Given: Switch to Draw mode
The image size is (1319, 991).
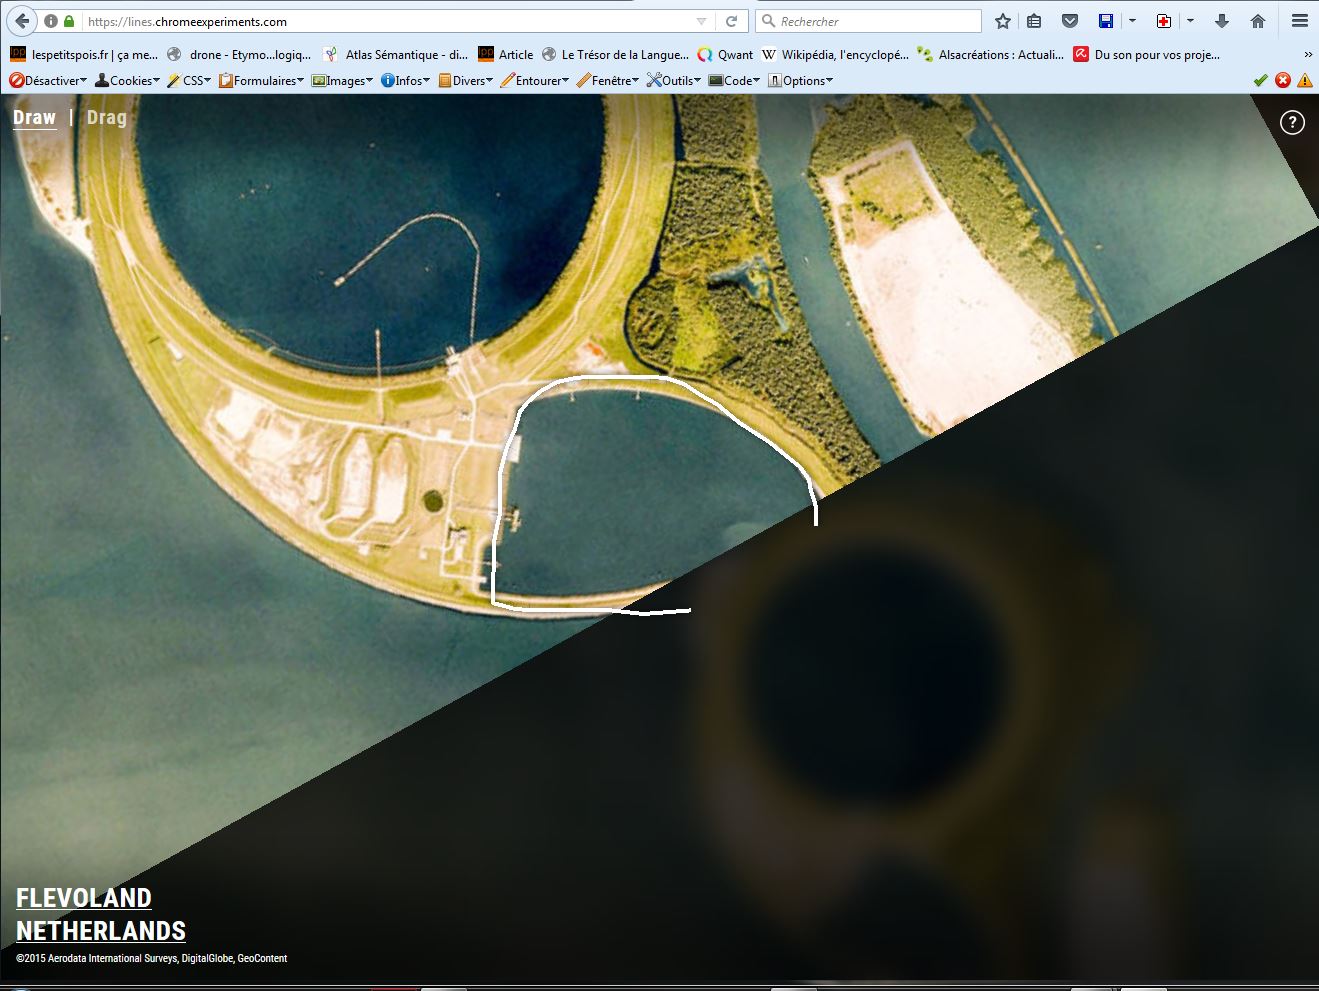Looking at the screenshot, I should pos(34,118).
